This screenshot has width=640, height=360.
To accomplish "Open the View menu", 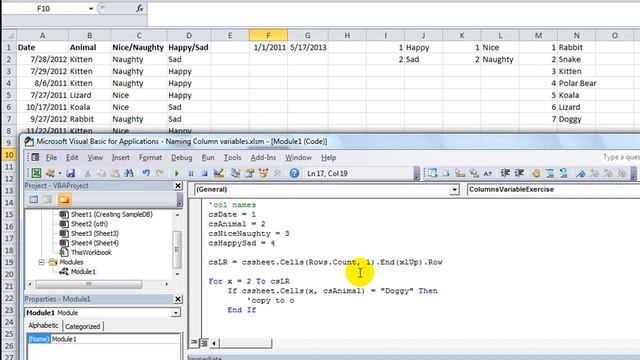I will 95,158.
